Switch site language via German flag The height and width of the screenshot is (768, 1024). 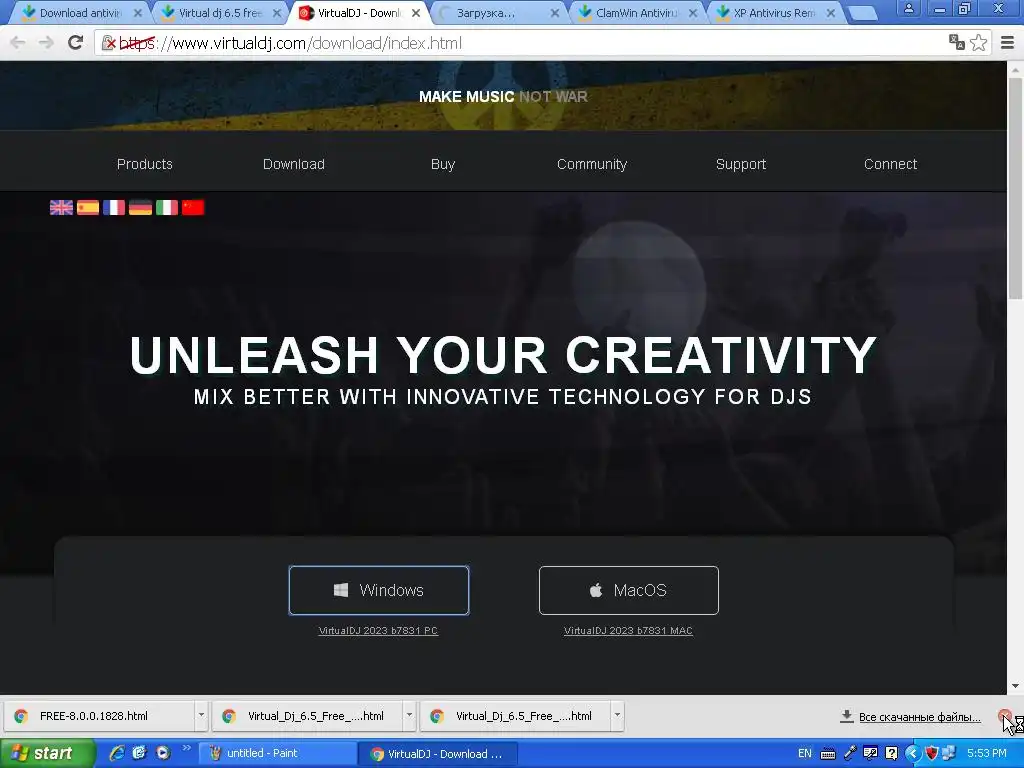point(140,208)
